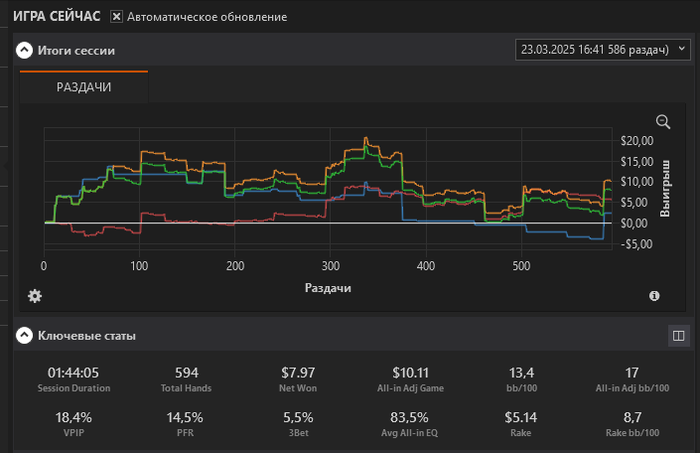
Task: Open chart settings gear icon
Action: (35, 296)
